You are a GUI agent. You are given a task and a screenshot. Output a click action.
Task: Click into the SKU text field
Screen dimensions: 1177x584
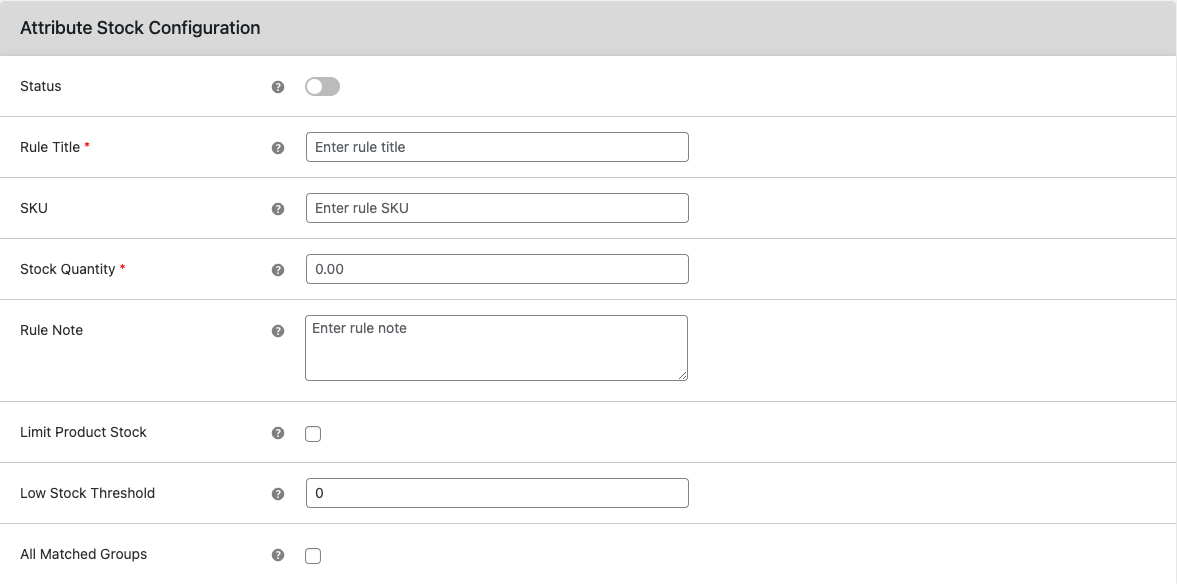click(x=497, y=208)
